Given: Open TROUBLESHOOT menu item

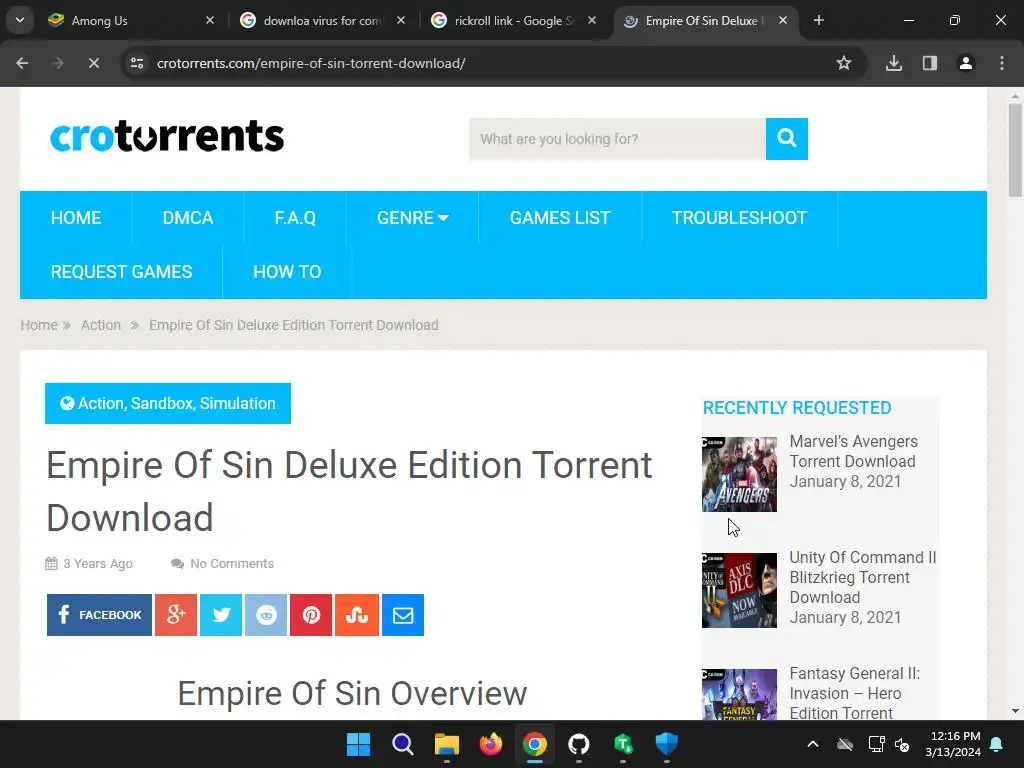Looking at the screenshot, I should click(739, 218).
